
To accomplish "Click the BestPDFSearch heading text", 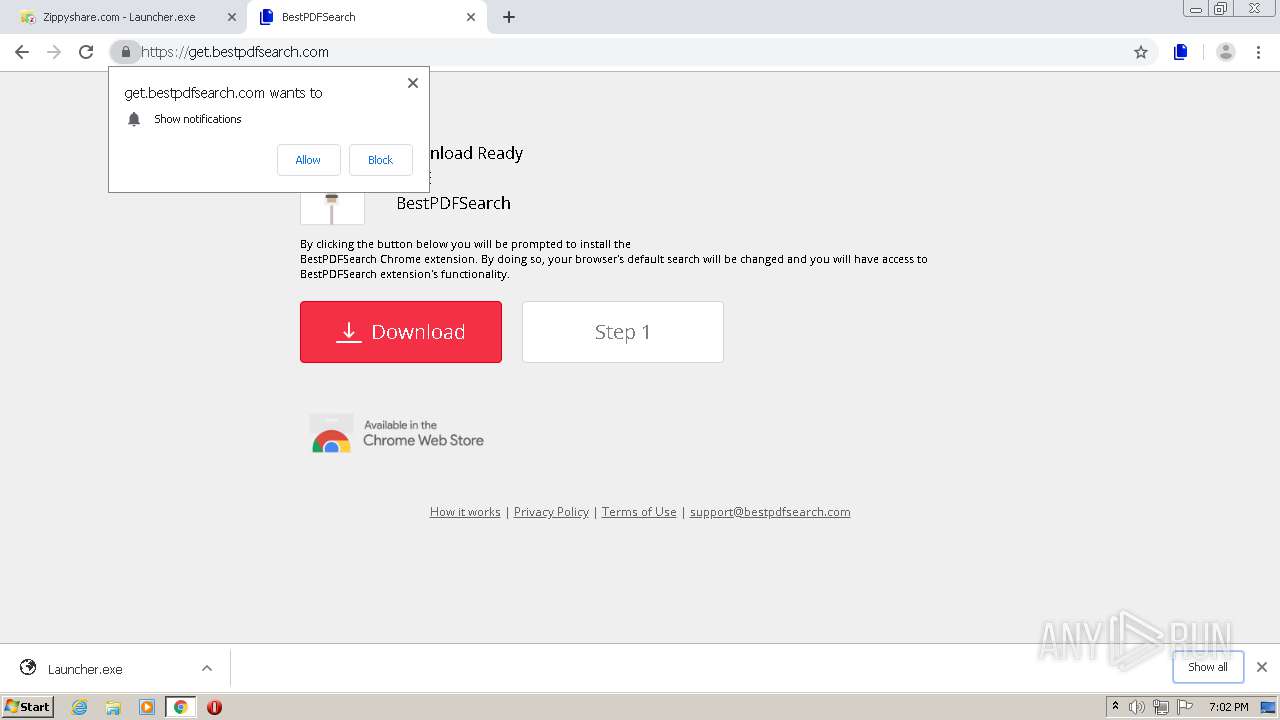I will point(453,203).
